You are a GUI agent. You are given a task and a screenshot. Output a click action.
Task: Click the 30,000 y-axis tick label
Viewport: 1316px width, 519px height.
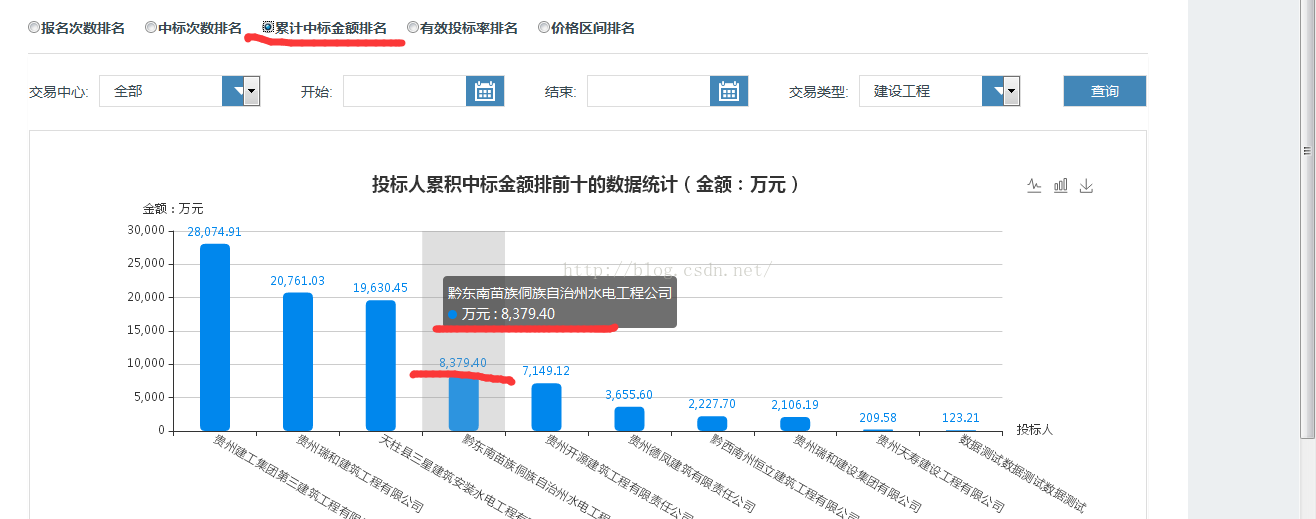click(x=147, y=230)
